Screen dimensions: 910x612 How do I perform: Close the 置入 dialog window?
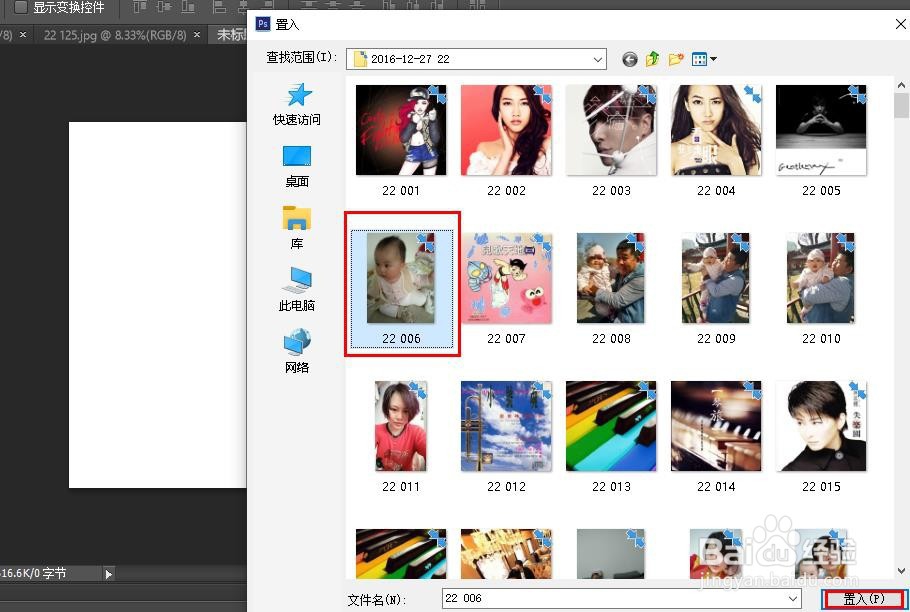900,24
